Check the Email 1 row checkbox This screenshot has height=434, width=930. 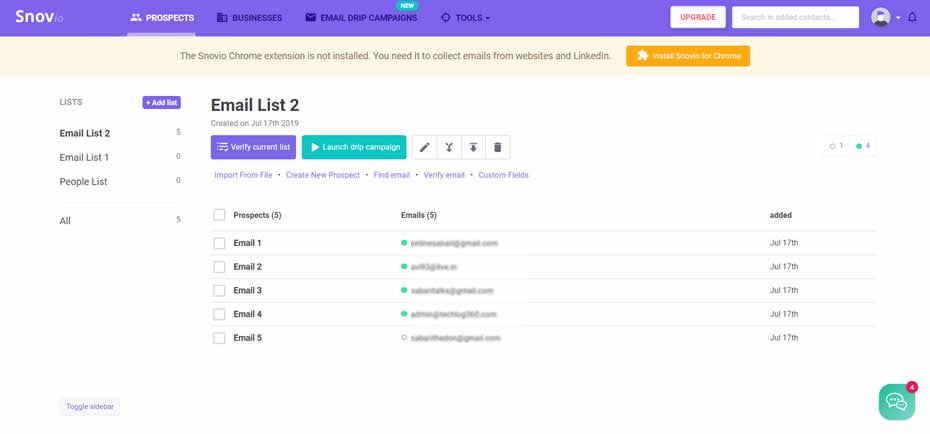pyautogui.click(x=219, y=243)
